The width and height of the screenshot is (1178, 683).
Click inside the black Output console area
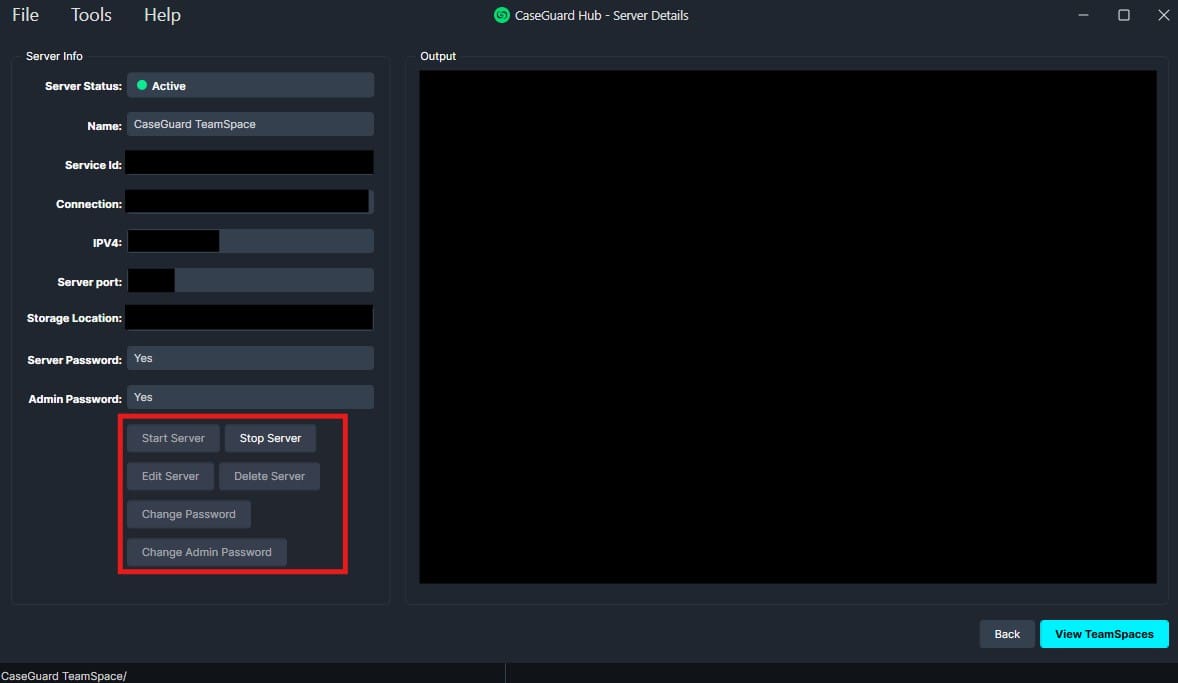click(787, 326)
